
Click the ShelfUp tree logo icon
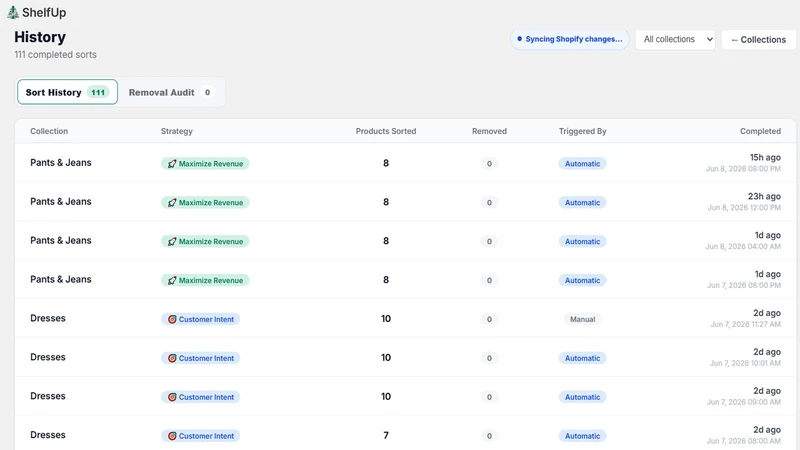13,12
